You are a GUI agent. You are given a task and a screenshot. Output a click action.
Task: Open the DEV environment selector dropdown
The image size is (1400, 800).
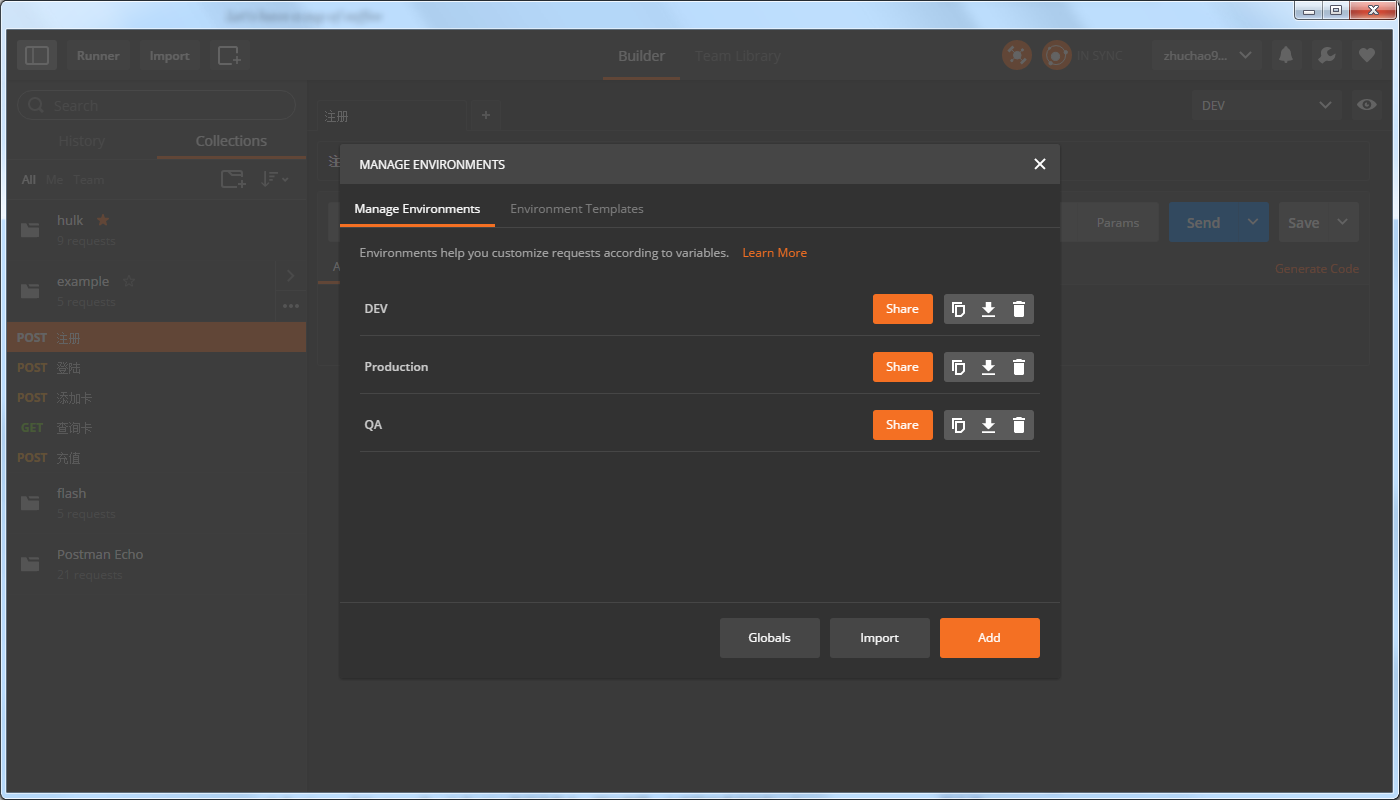point(1266,105)
